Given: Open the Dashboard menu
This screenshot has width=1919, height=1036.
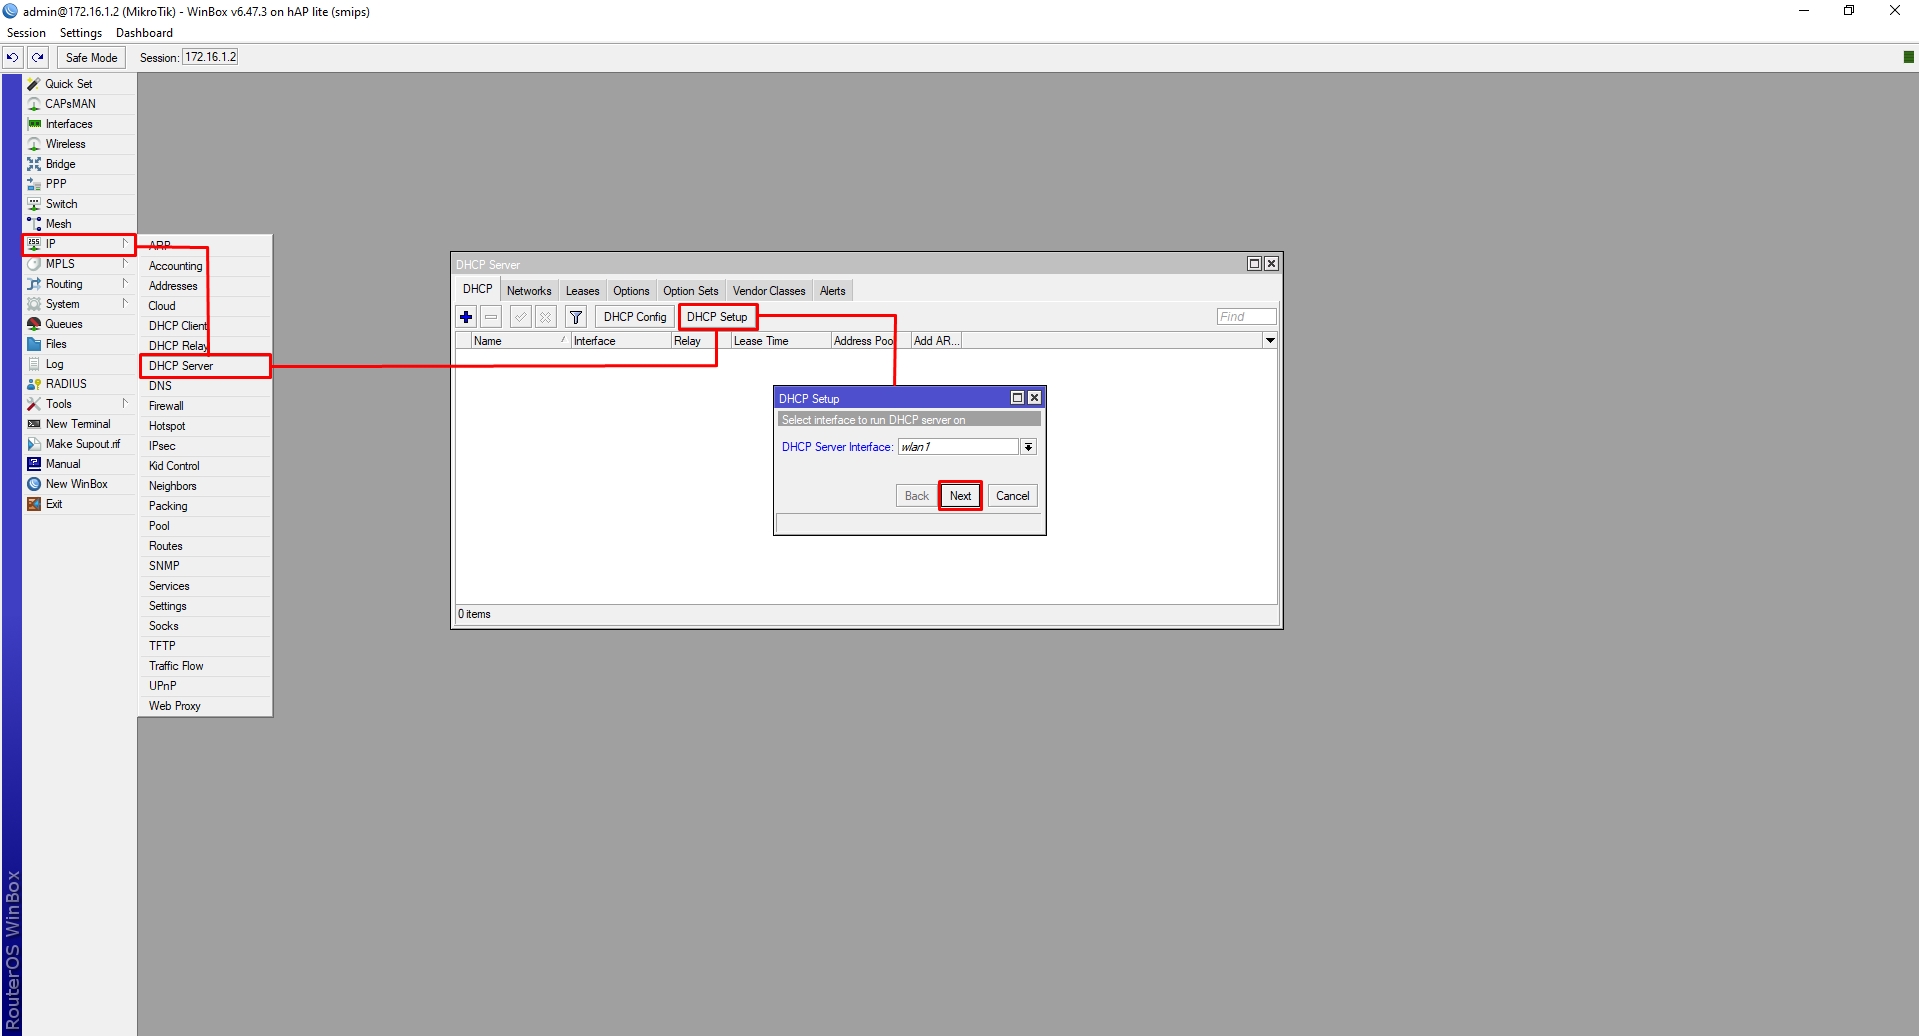Looking at the screenshot, I should coord(144,33).
